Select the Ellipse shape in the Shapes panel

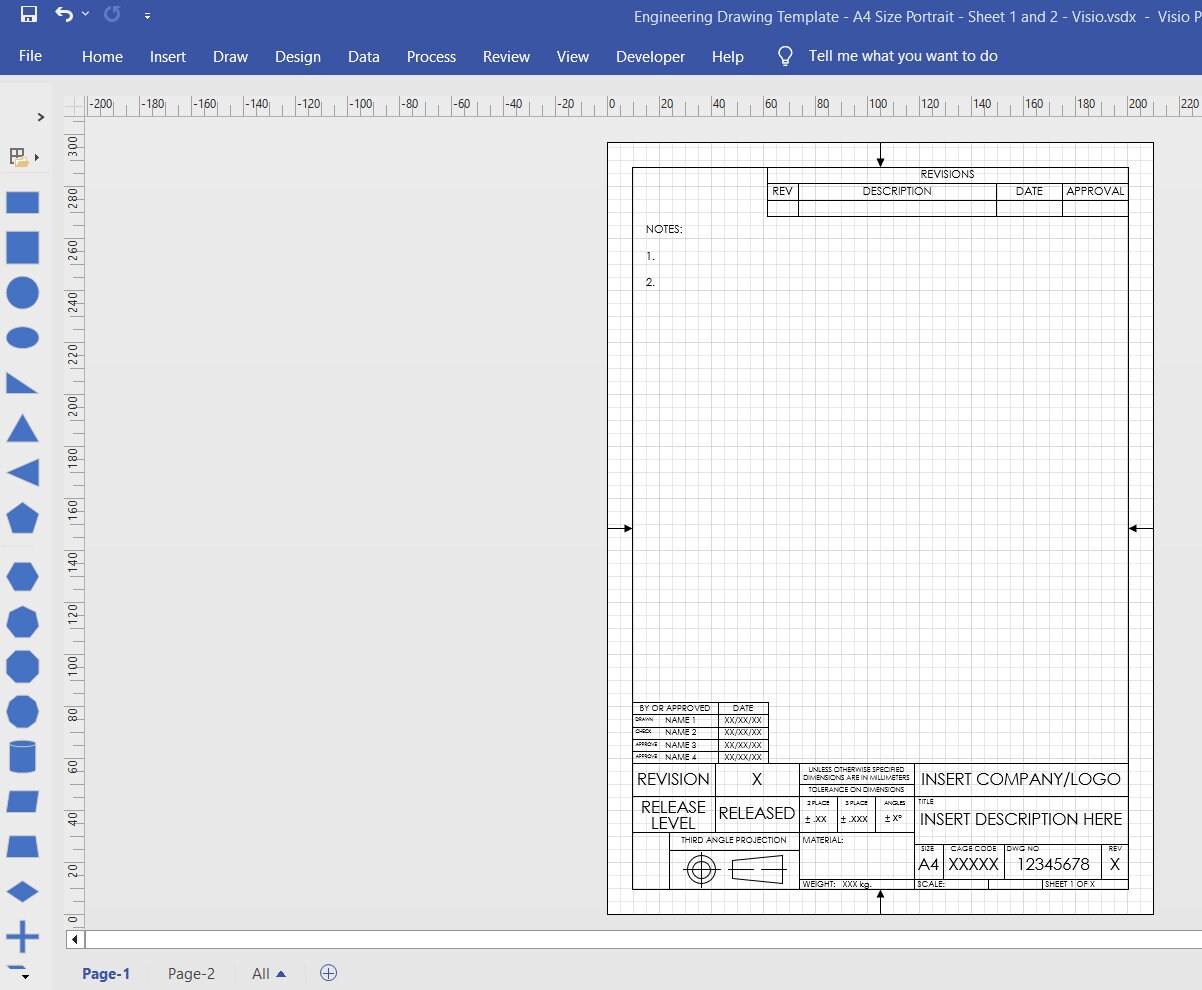(22, 338)
